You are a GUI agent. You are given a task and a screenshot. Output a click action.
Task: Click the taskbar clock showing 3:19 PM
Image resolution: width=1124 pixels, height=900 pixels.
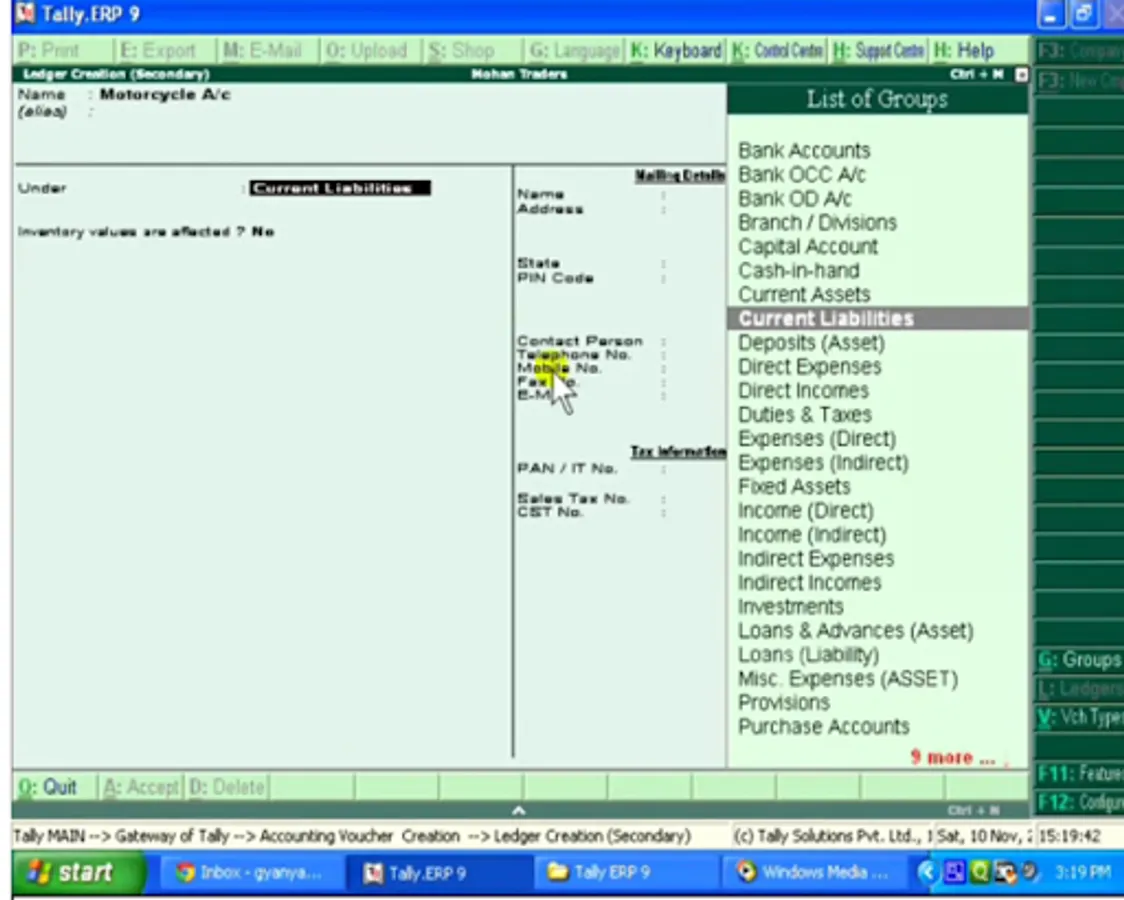pos(1082,872)
